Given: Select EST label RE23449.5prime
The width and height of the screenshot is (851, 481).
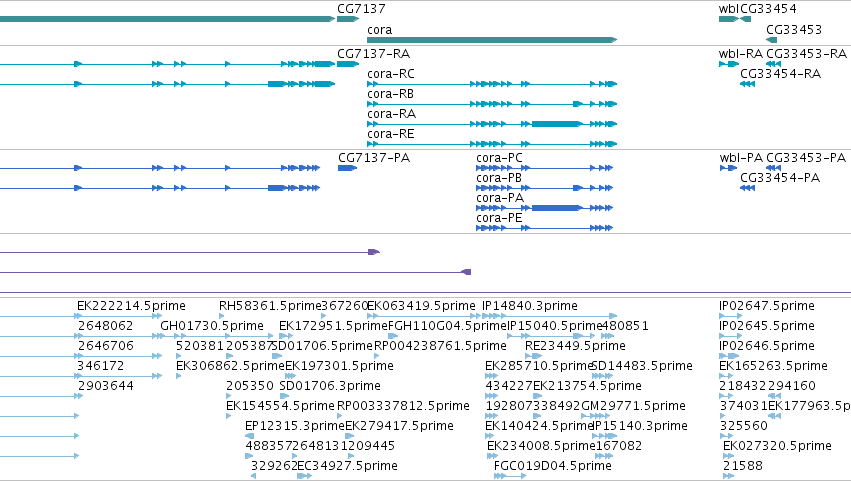Looking at the screenshot, I should (x=575, y=346).
